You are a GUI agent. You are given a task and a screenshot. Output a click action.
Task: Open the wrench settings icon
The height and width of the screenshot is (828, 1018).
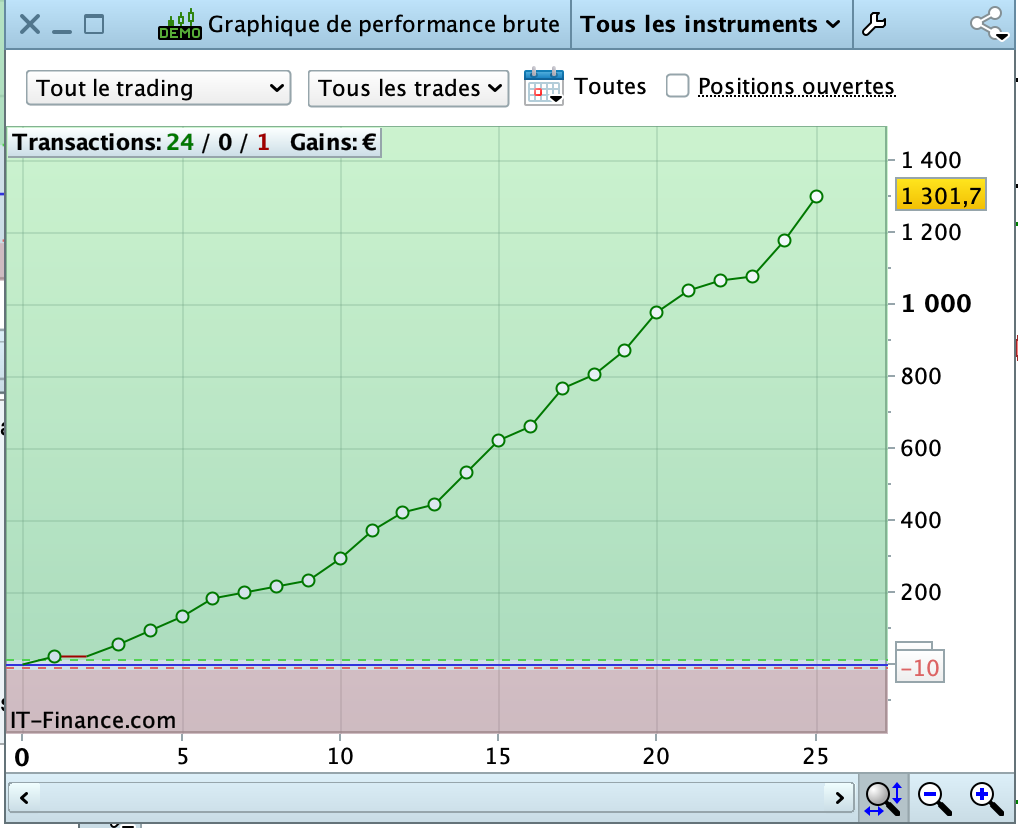pyautogui.click(x=874, y=25)
